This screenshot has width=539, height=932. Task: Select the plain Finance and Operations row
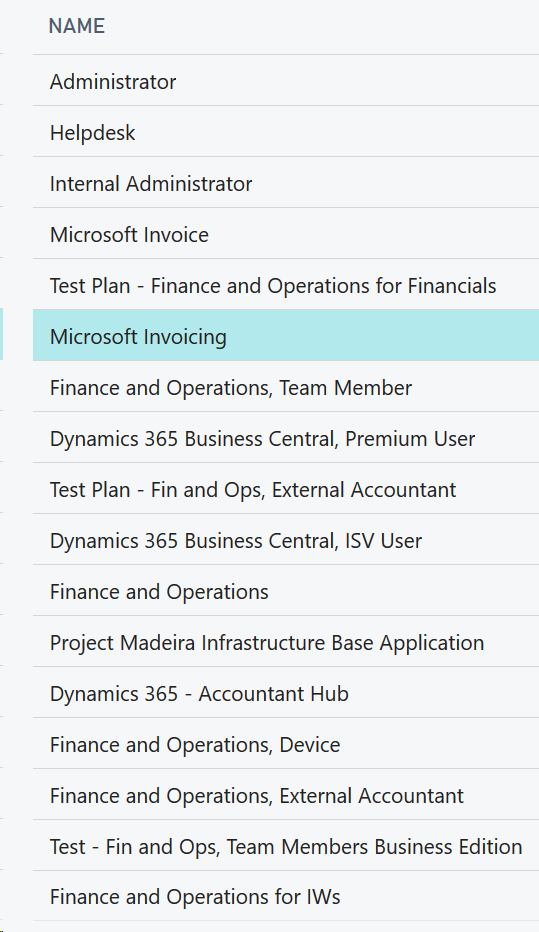coord(286,591)
